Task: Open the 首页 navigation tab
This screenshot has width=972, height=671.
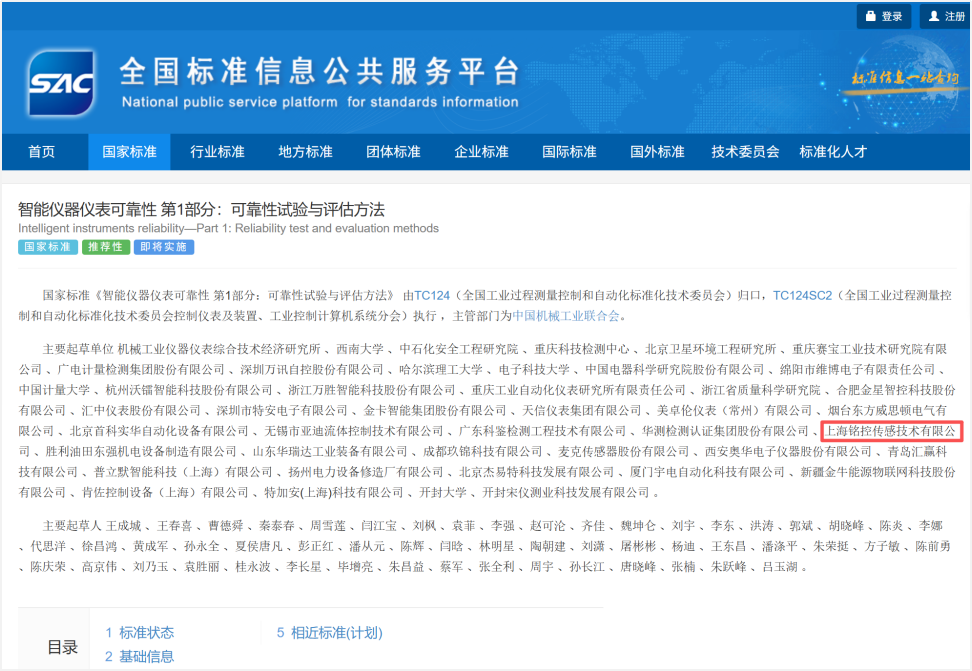Action: 42,152
